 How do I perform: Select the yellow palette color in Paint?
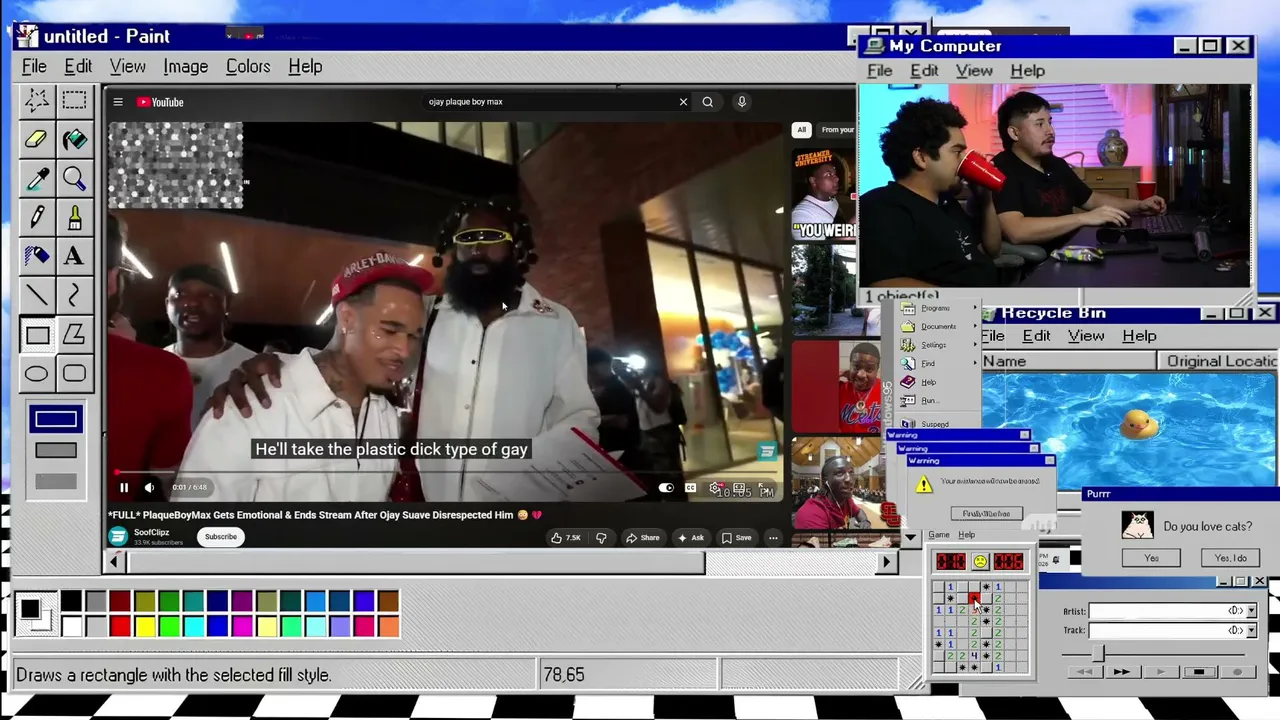pyautogui.click(x=144, y=627)
